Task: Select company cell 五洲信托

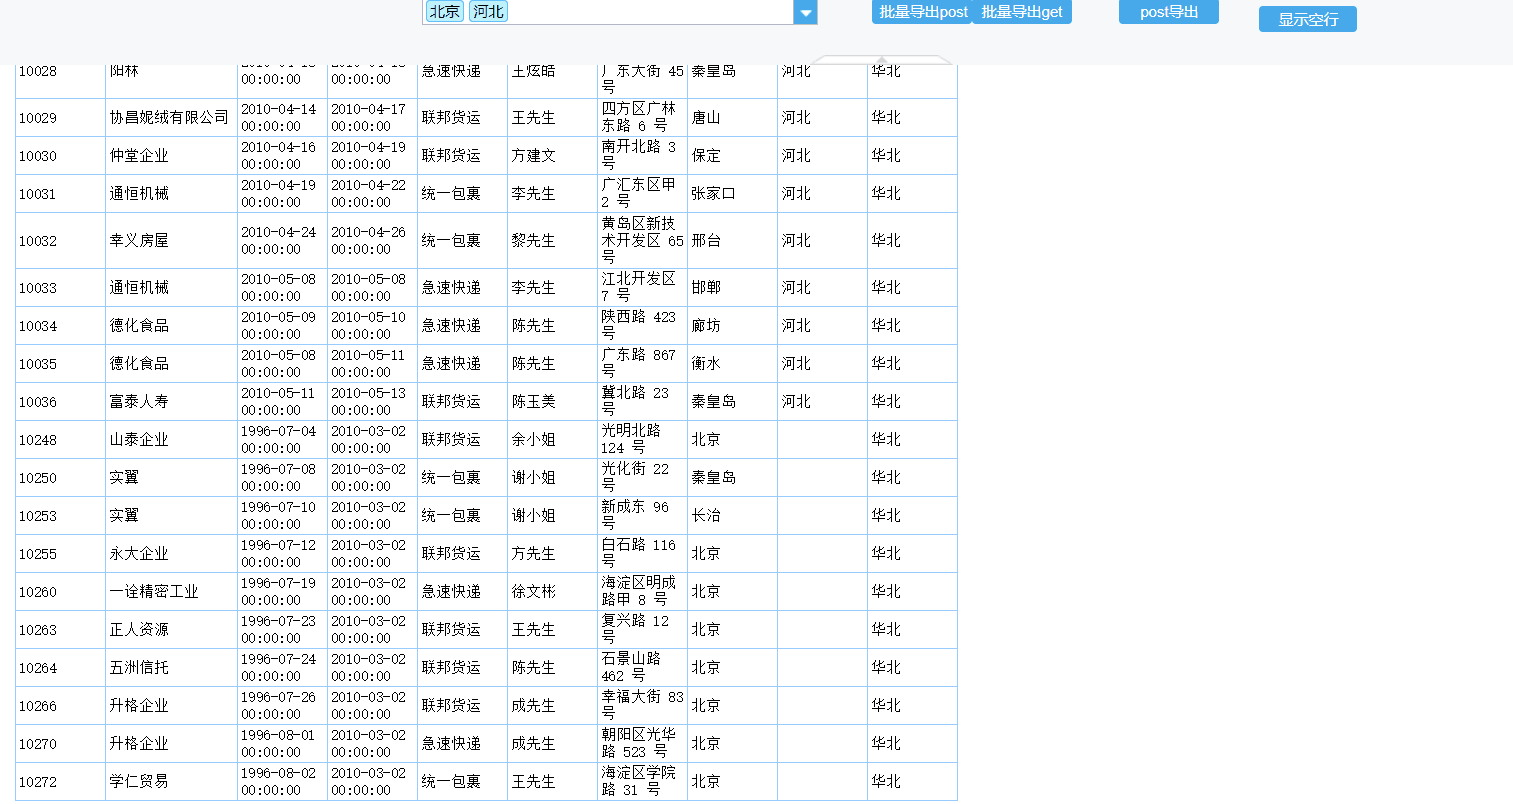Action: (171, 668)
